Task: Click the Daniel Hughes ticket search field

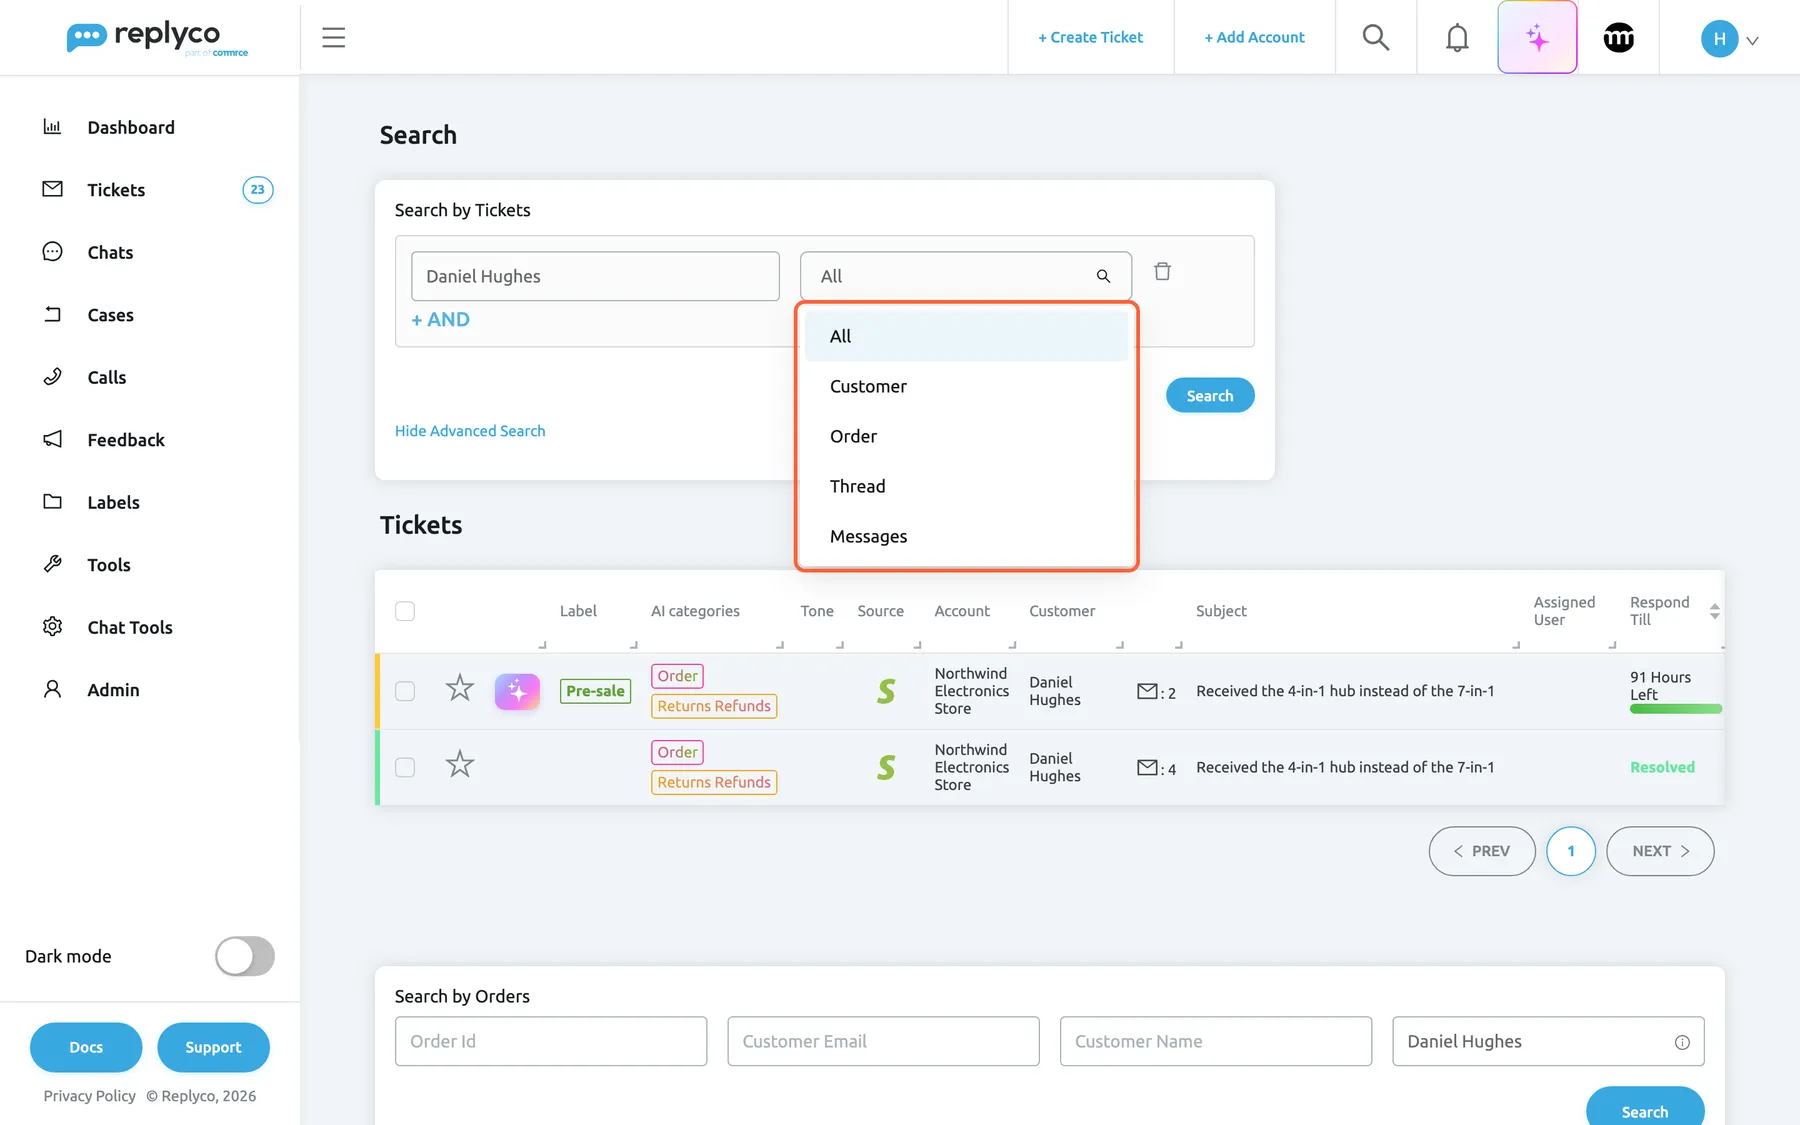Action: pos(595,276)
